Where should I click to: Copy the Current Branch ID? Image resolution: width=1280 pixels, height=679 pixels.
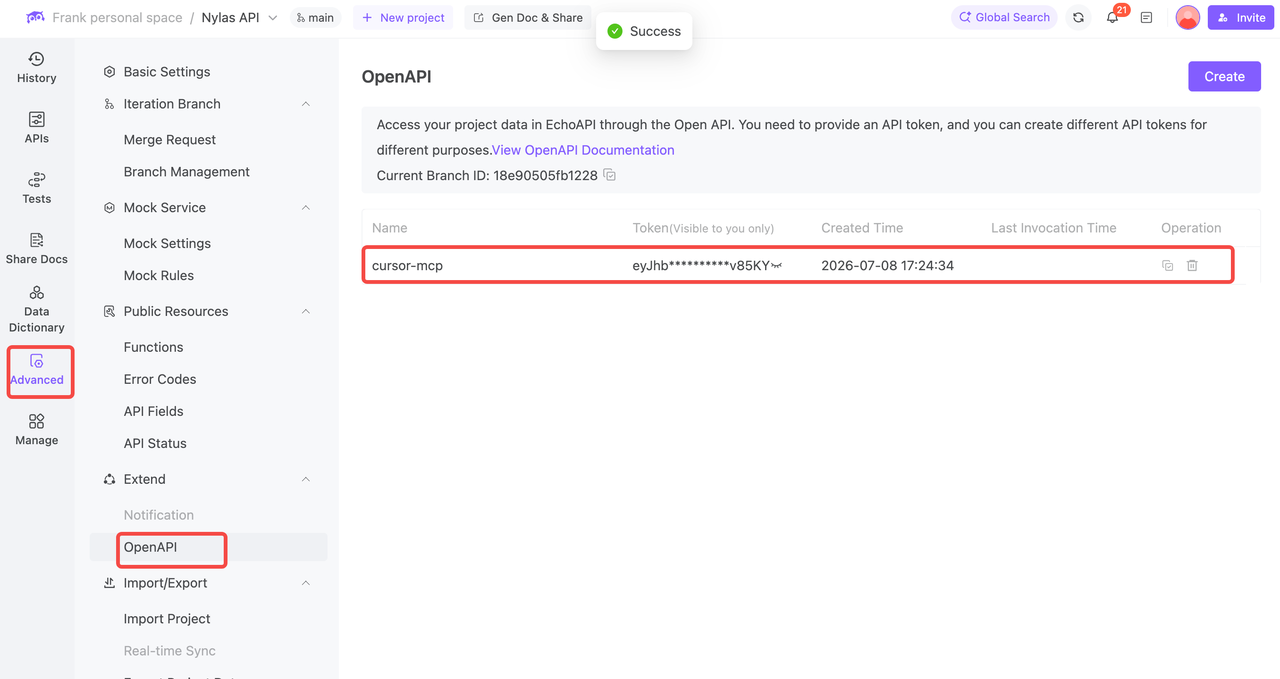tap(610, 175)
